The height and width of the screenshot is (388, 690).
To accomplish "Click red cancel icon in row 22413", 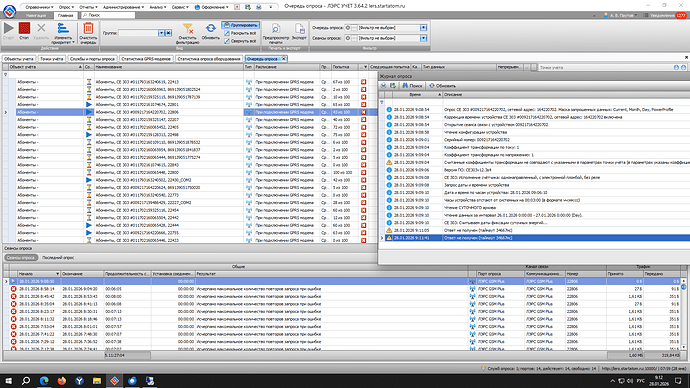I will pyautogui.click(x=363, y=82).
